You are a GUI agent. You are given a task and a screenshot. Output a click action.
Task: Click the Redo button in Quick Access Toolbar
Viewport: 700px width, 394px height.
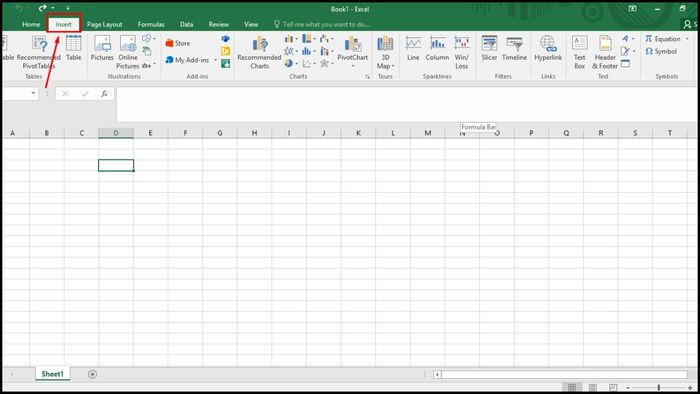42,8
